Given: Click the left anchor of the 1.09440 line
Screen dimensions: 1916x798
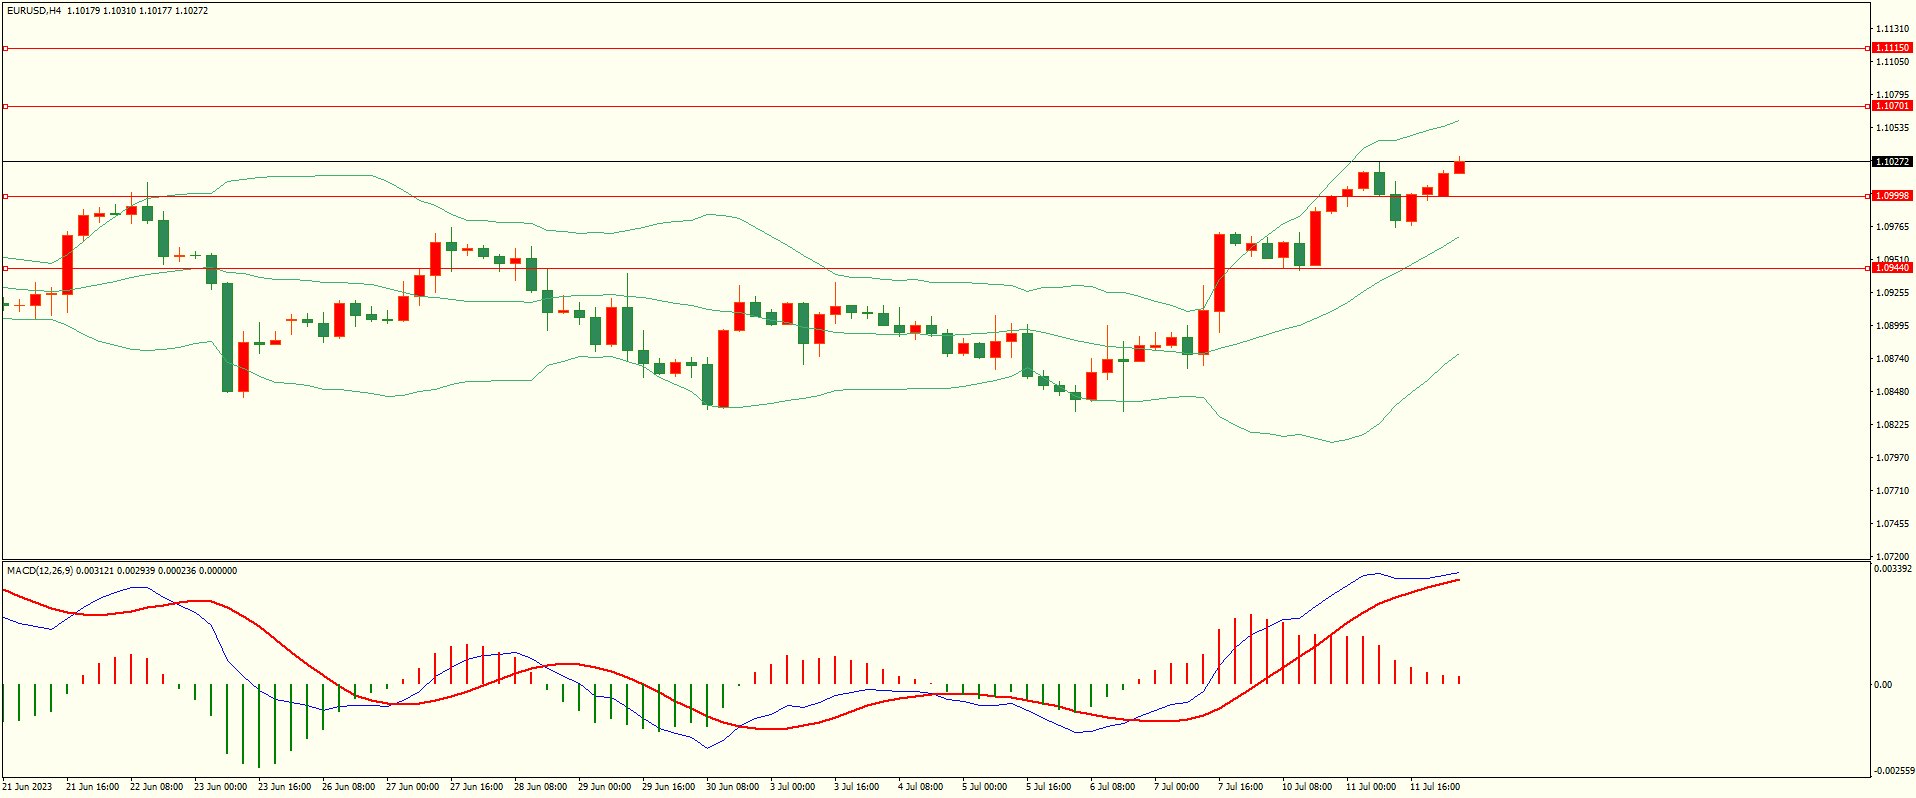Looking at the screenshot, I should pyautogui.click(x=5, y=268).
